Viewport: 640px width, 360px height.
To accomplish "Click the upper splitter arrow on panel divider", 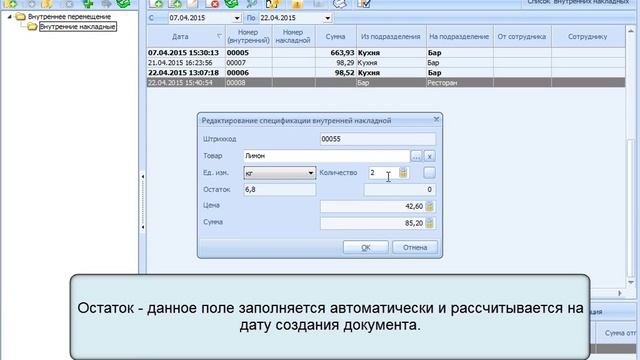I will [x=142, y=177].
